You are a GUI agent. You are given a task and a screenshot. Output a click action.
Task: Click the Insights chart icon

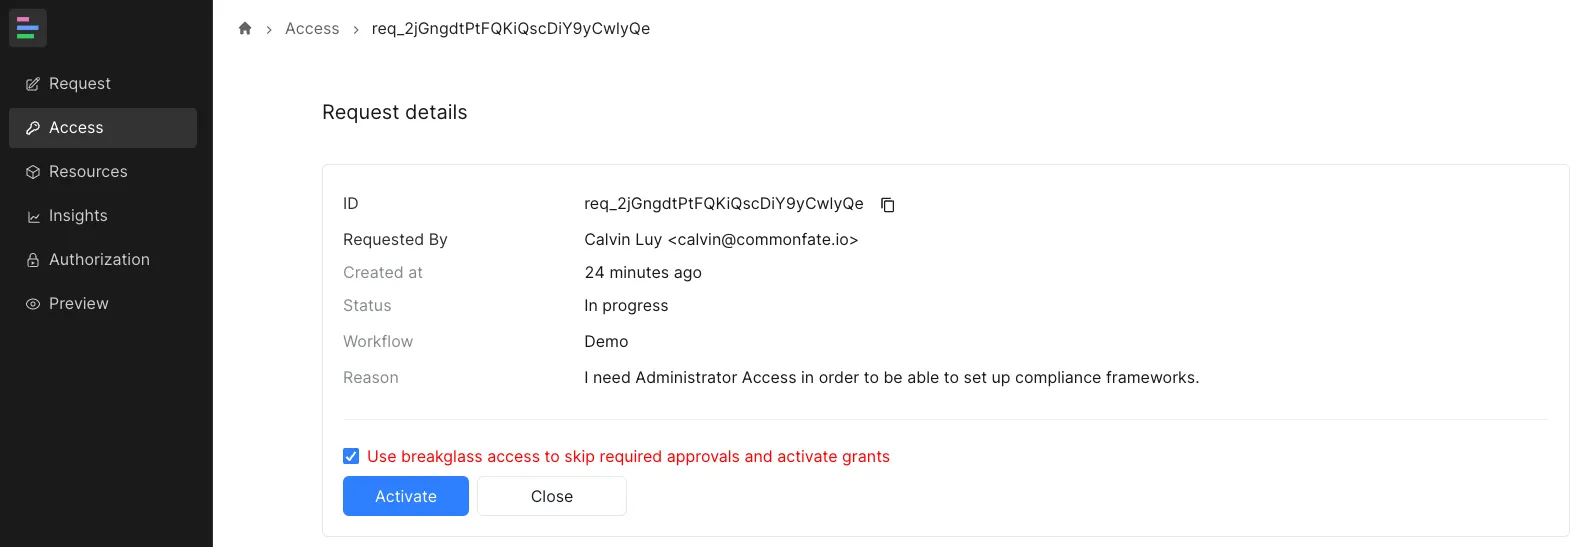click(33, 216)
